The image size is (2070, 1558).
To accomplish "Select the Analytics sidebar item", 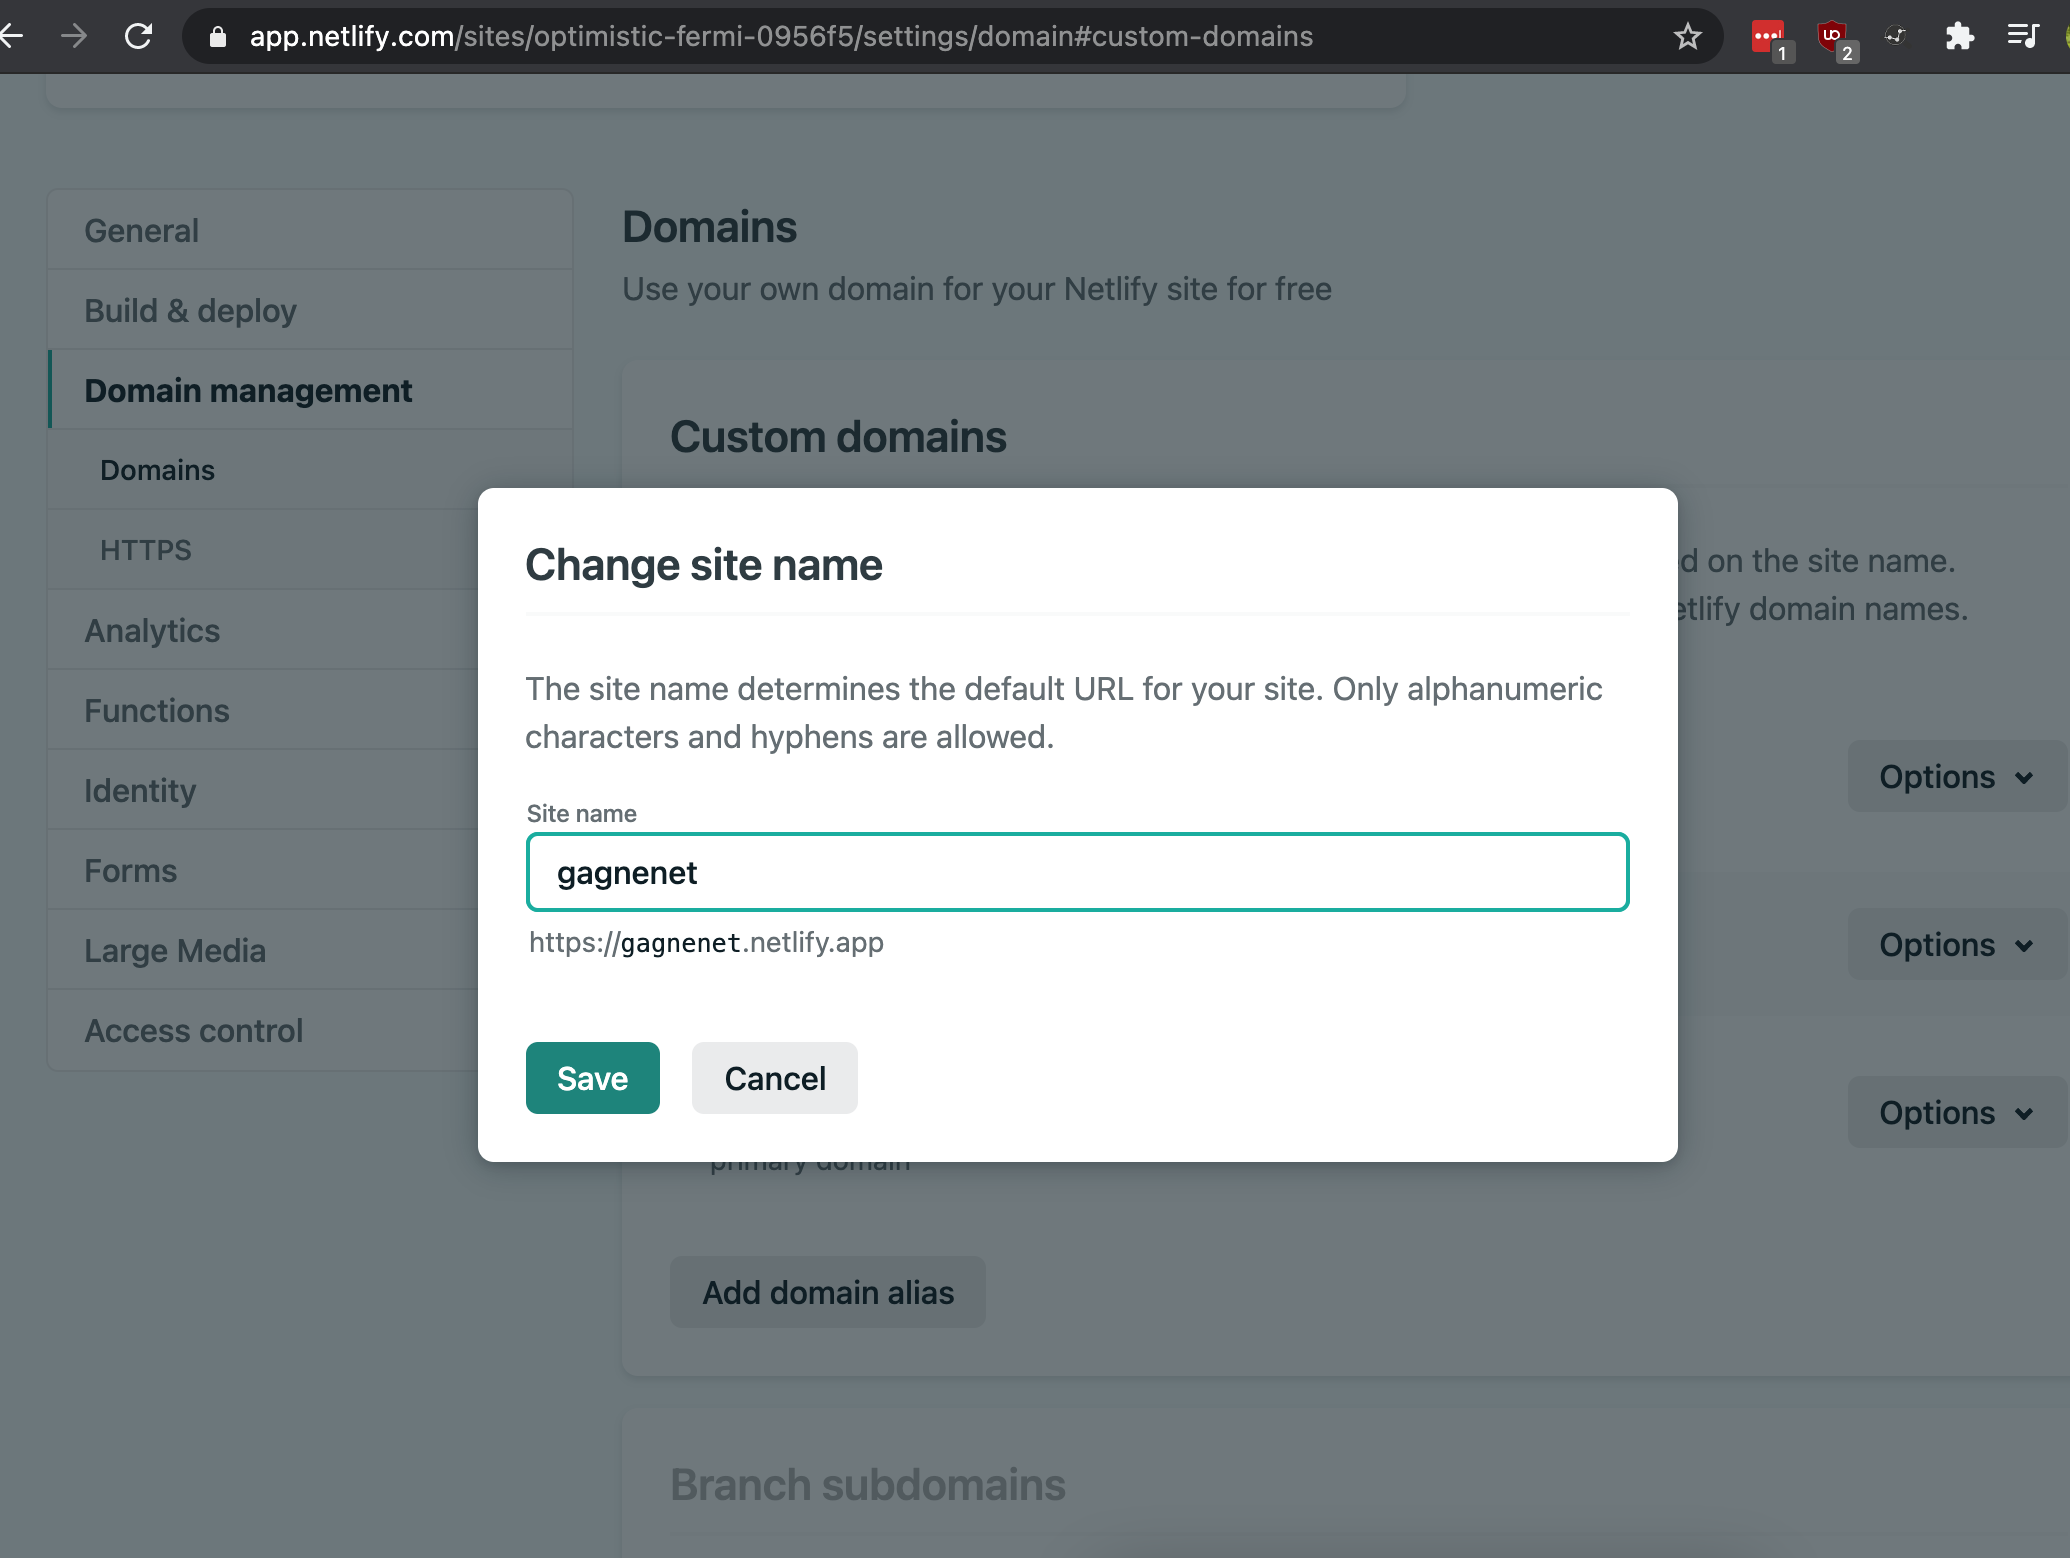I will coord(151,630).
